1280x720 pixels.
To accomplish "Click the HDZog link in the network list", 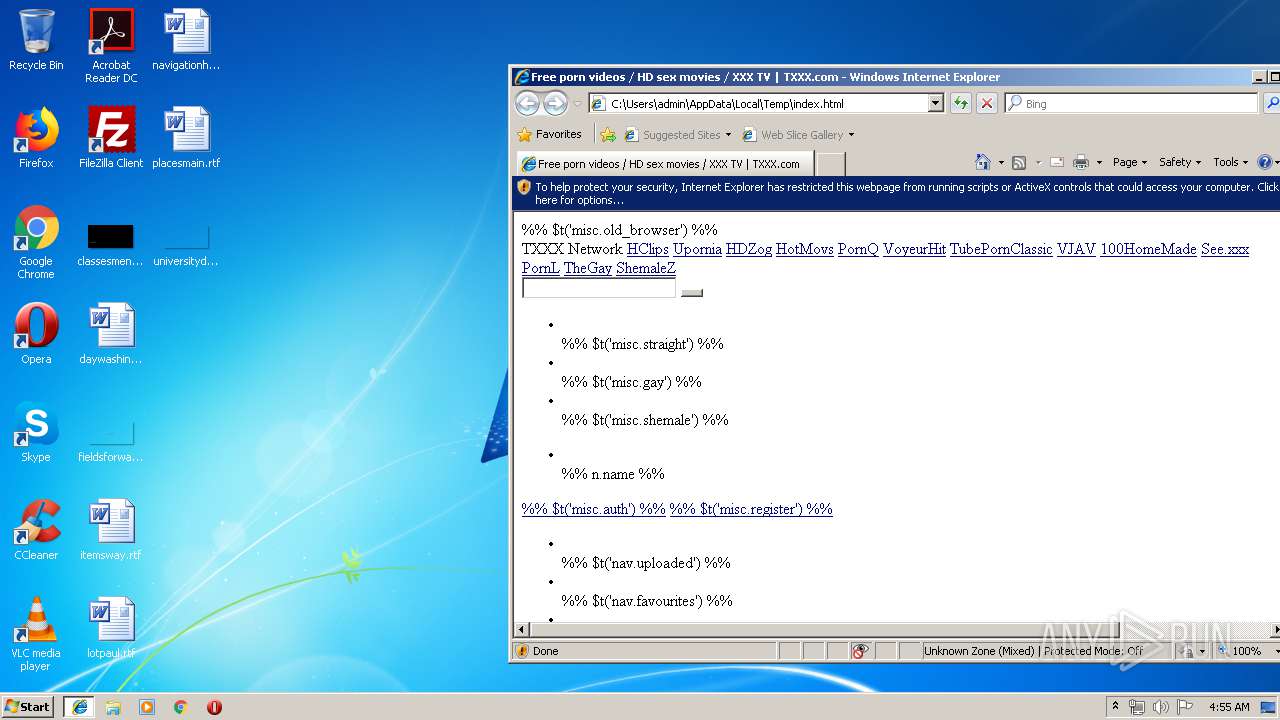I will [749, 249].
